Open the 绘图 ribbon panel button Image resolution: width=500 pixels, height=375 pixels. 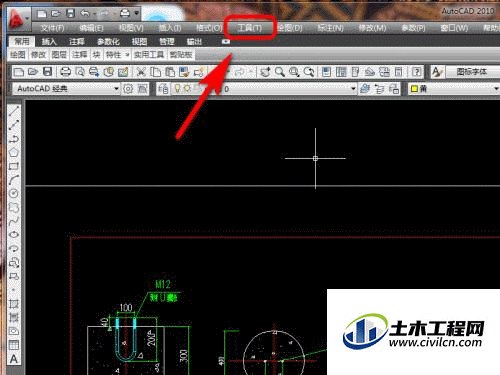[x=18, y=54]
